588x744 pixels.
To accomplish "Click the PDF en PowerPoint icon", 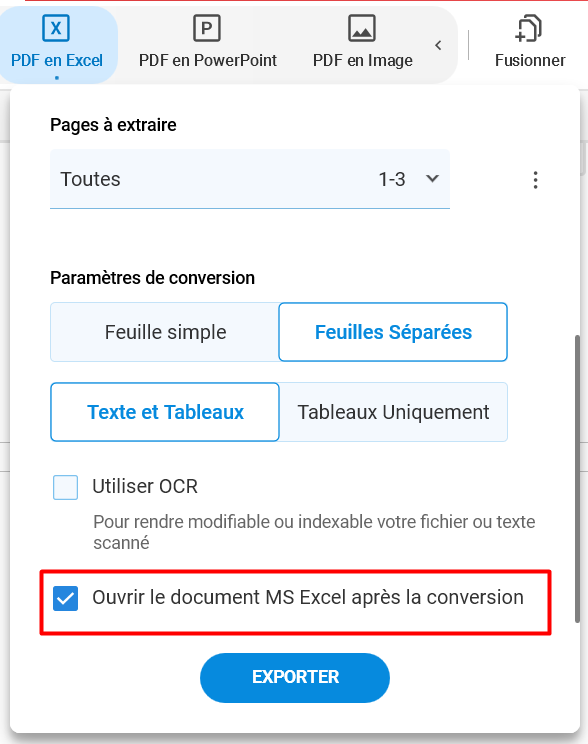I will pyautogui.click(x=207, y=28).
